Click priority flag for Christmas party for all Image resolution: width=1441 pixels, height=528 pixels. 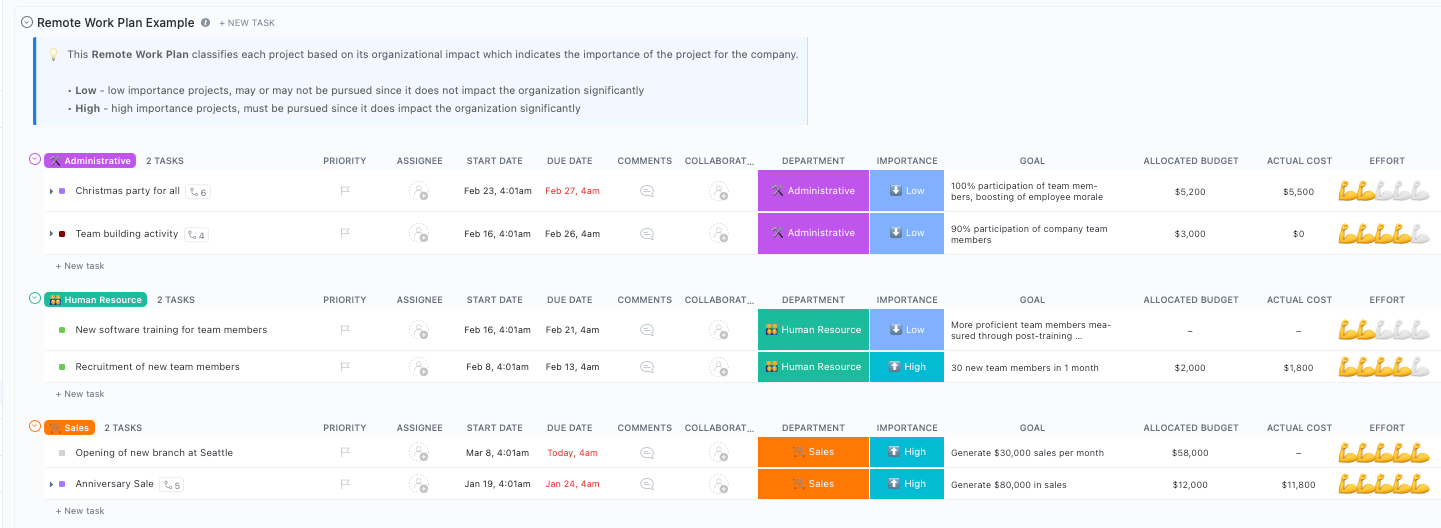point(345,191)
